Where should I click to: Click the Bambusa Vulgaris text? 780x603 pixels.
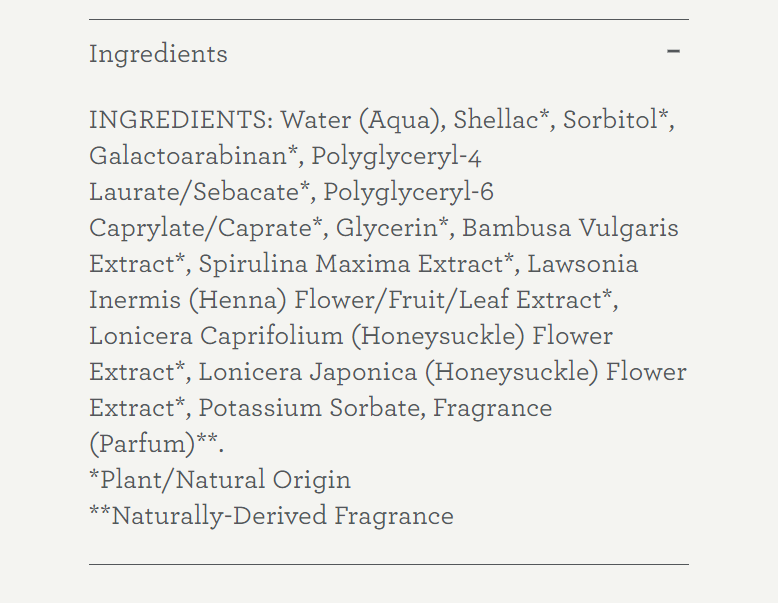[x=570, y=229]
